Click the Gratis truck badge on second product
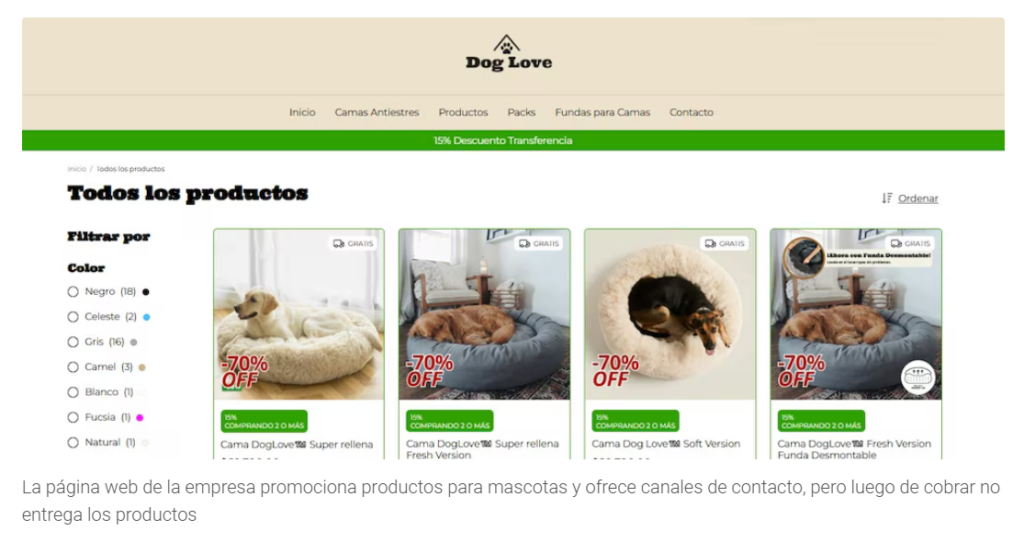 click(x=539, y=244)
